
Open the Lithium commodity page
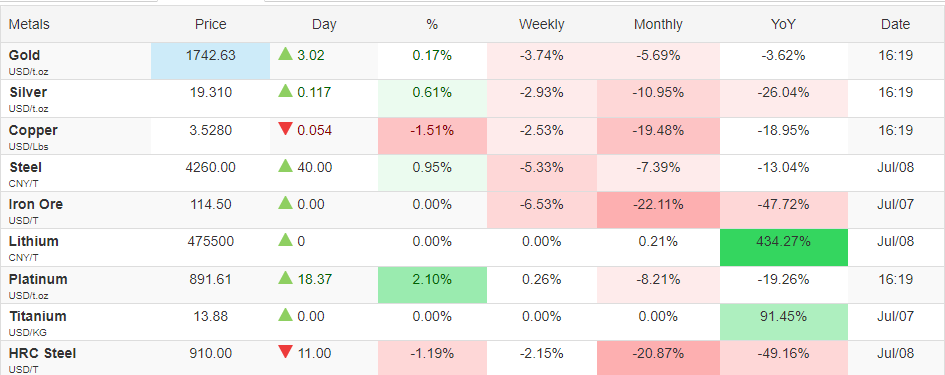[x=33, y=241]
